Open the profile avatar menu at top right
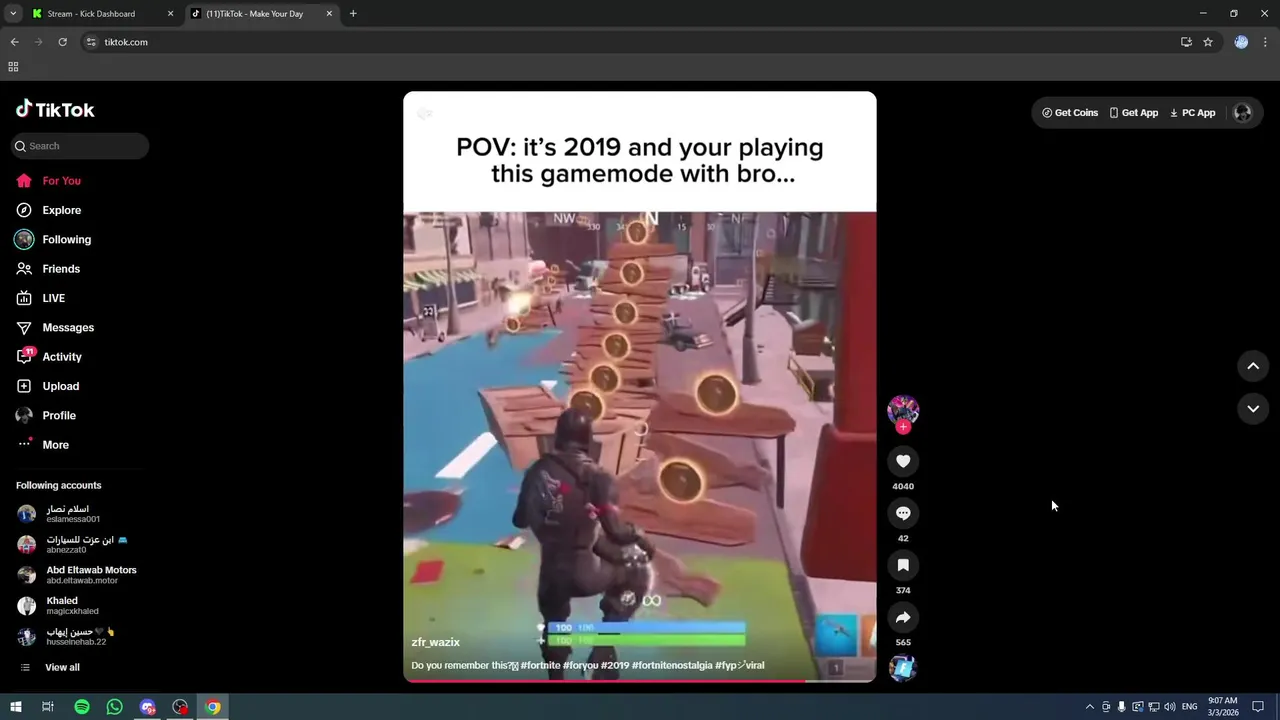1280x720 pixels. pos(1243,113)
